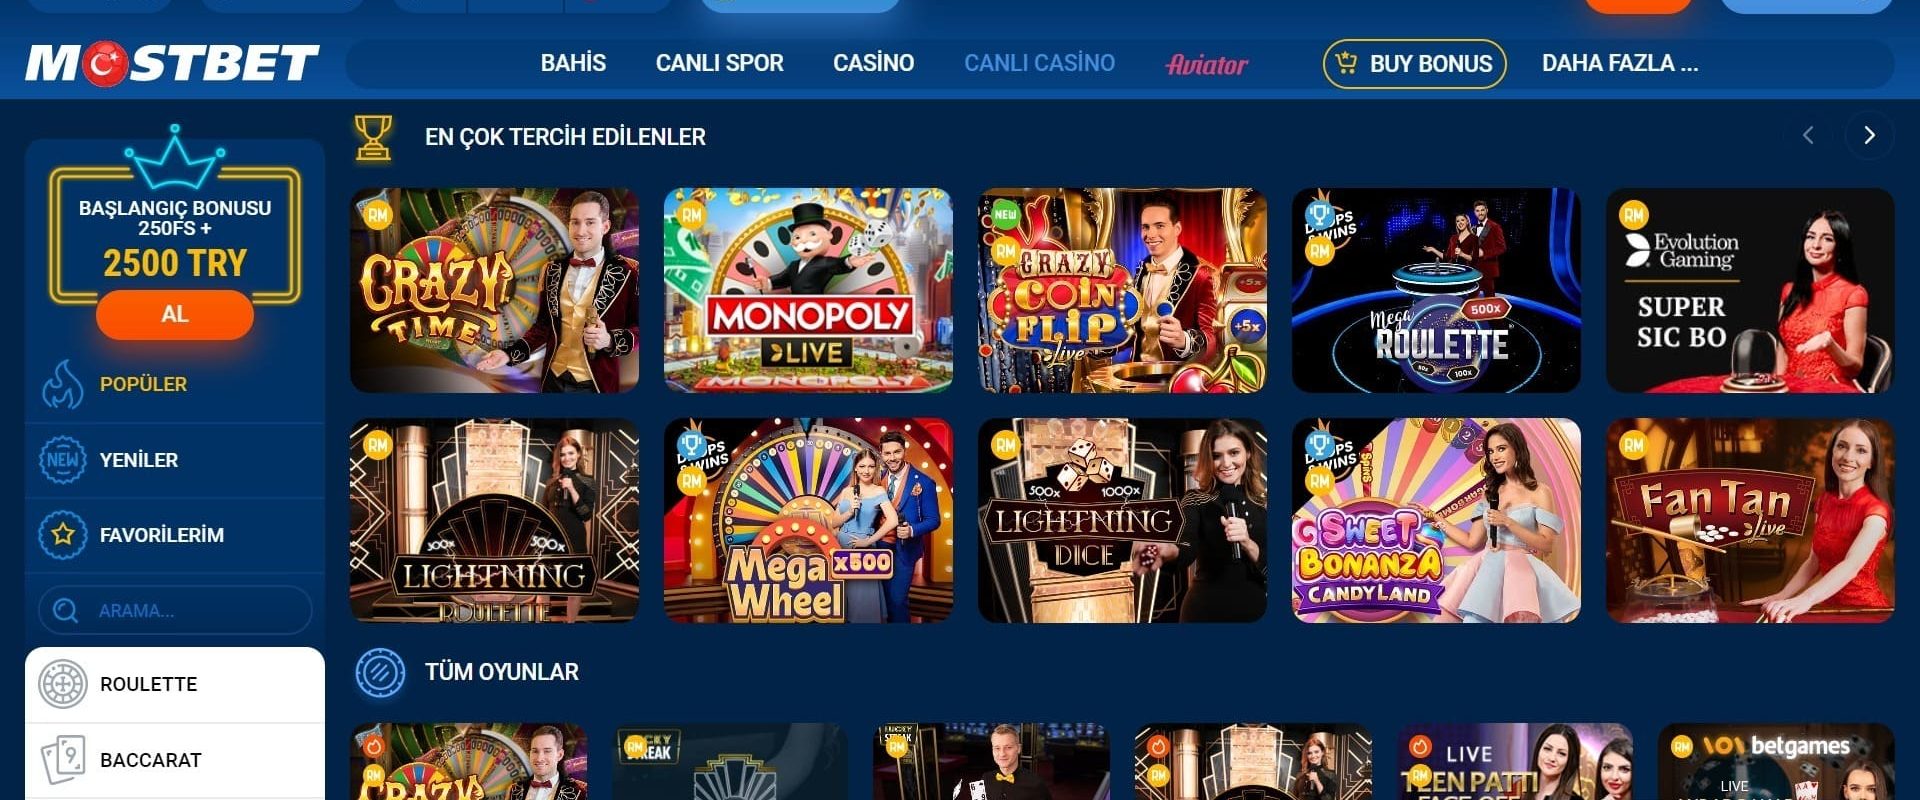Click the Tüm Oyunlar circle icon

point(380,672)
